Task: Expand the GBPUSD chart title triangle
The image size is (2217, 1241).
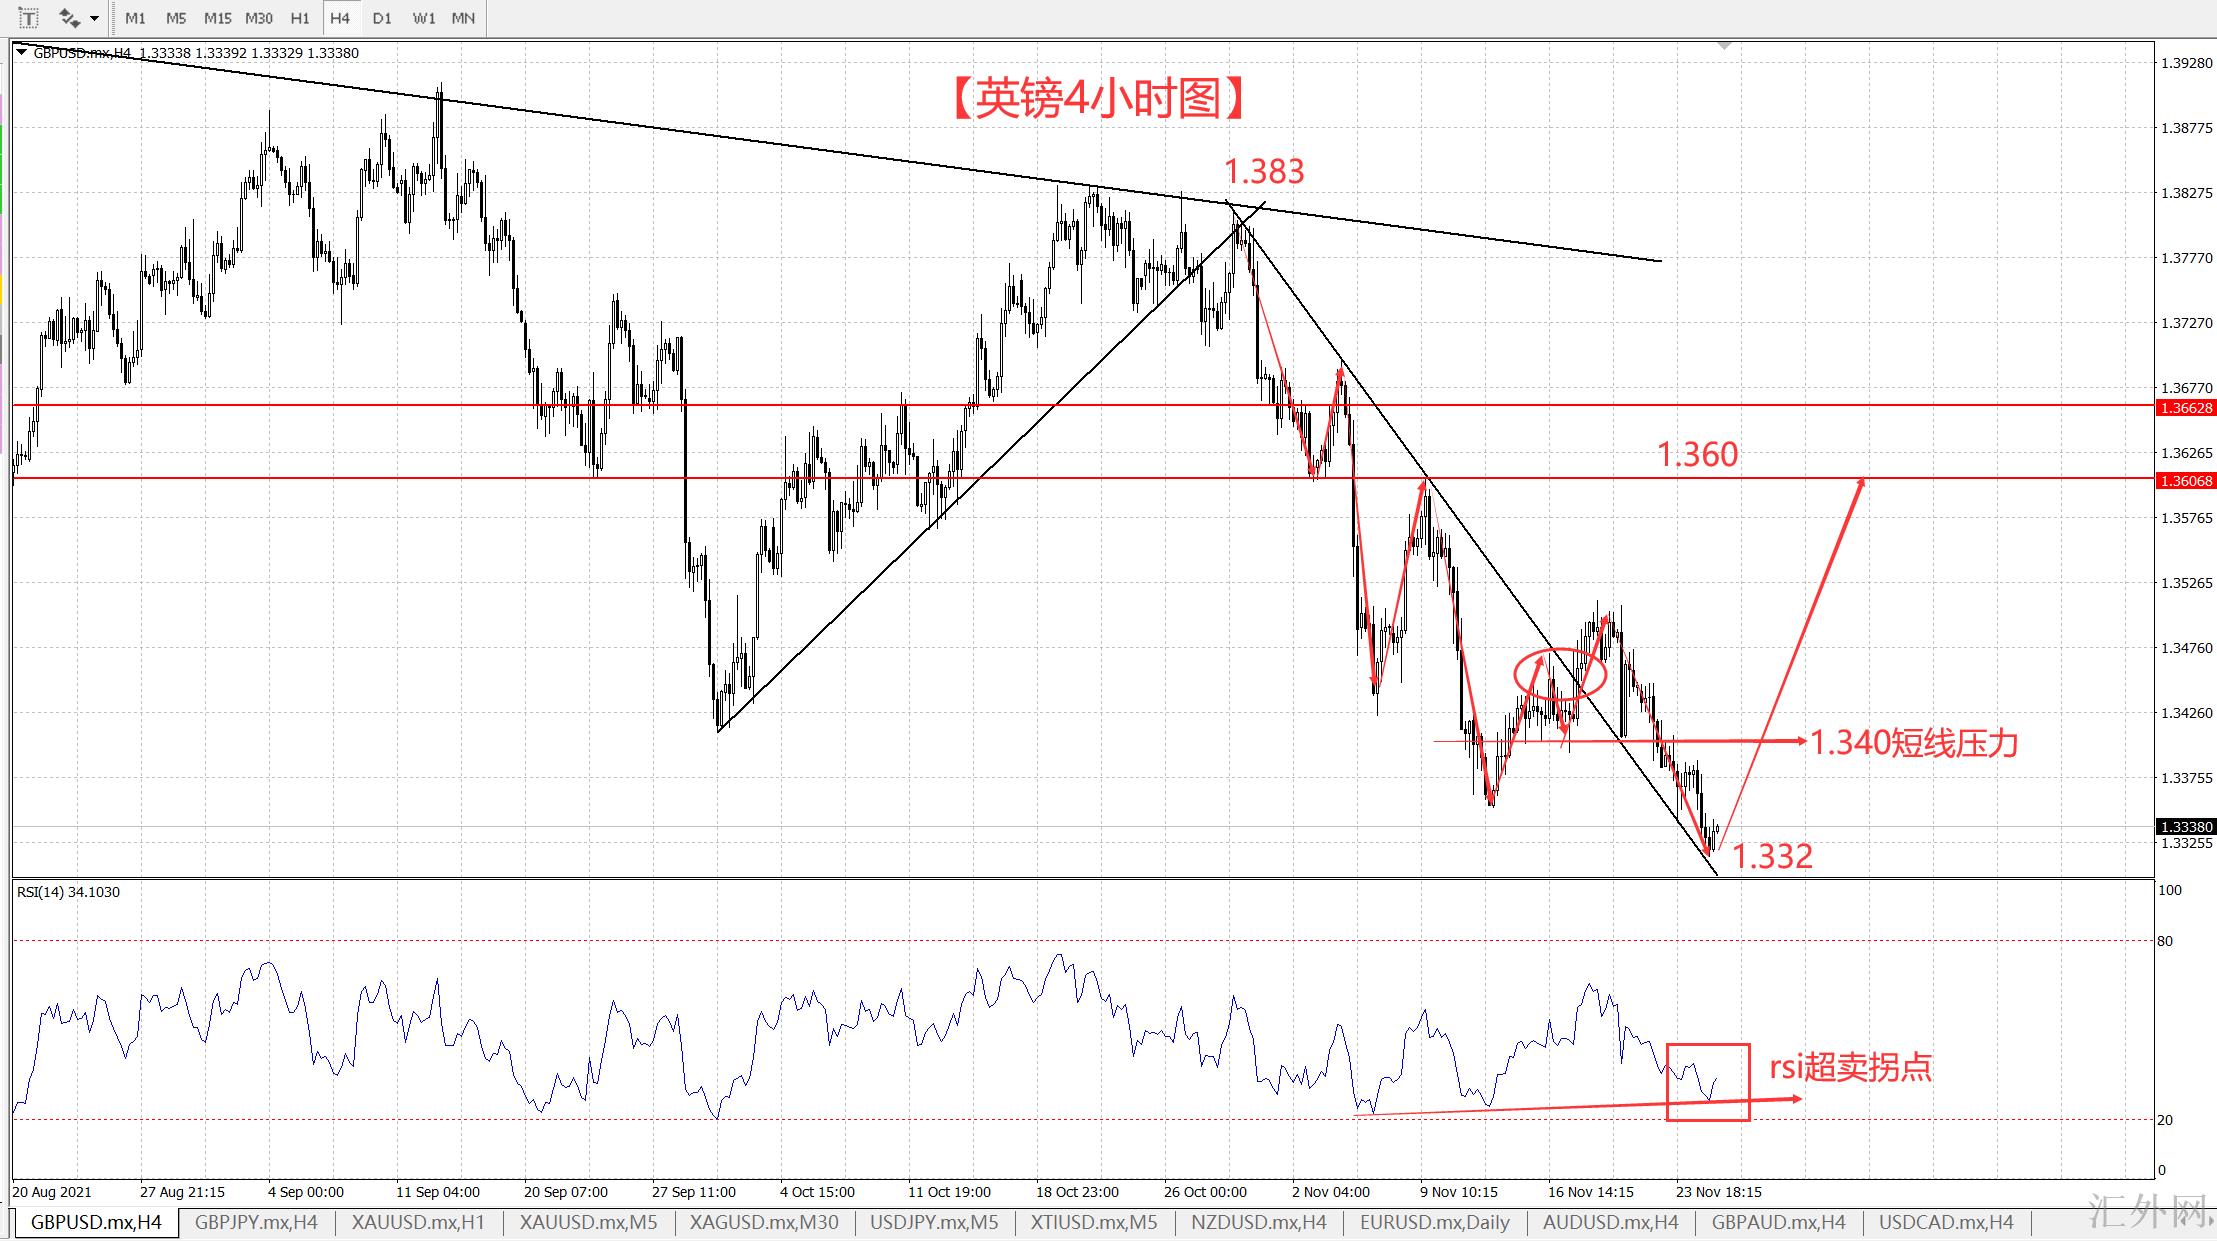Action: [22, 52]
